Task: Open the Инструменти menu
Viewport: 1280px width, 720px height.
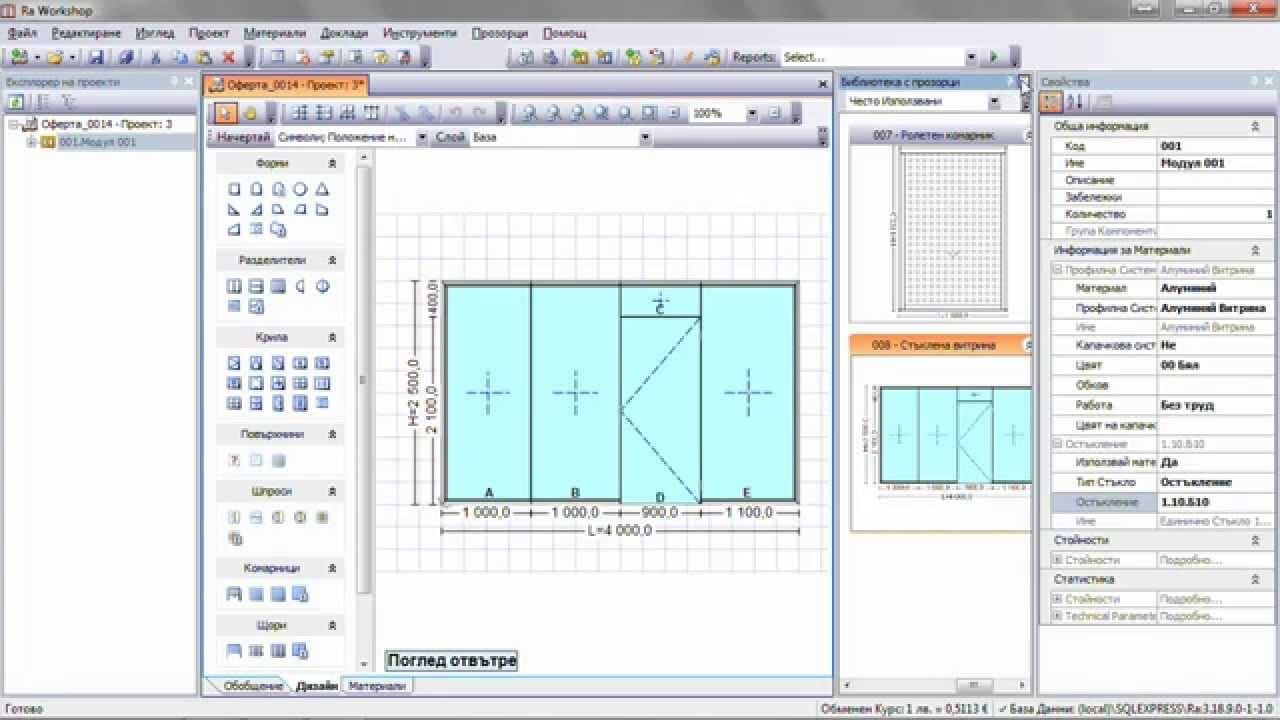Action: click(419, 33)
